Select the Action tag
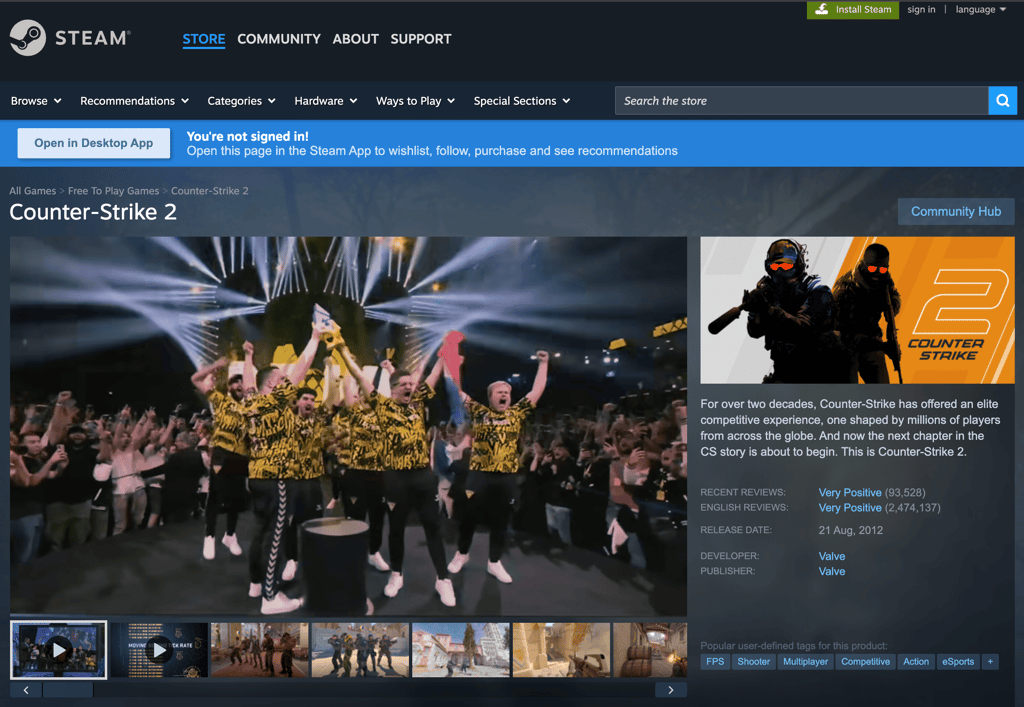The width and height of the screenshot is (1024, 707). coord(916,662)
